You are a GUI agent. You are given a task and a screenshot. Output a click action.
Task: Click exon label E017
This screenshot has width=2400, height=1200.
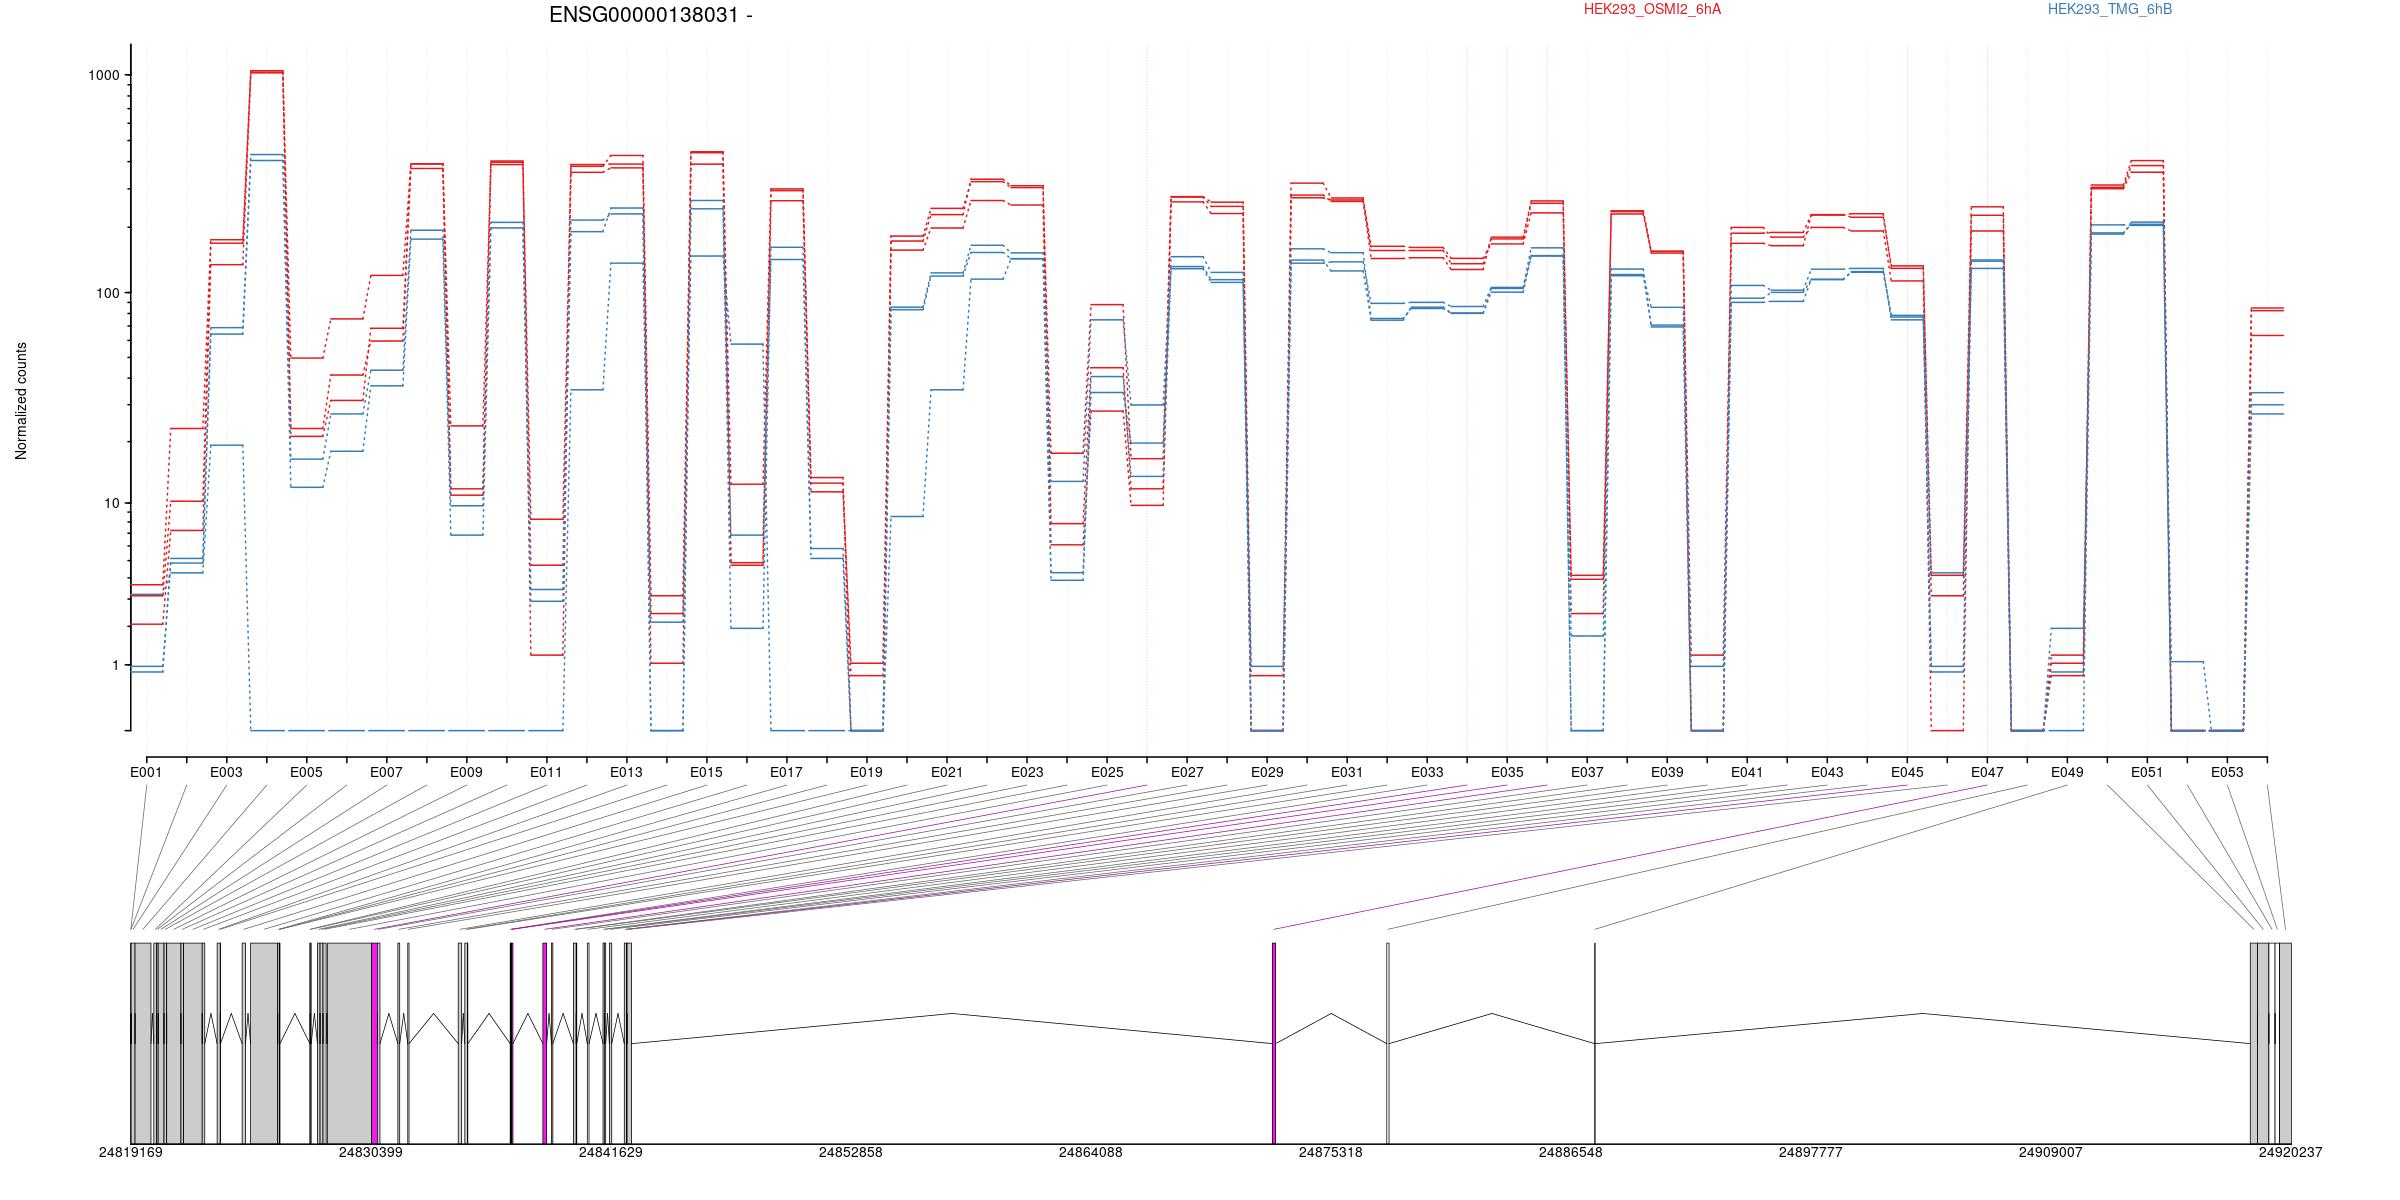[x=786, y=772]
